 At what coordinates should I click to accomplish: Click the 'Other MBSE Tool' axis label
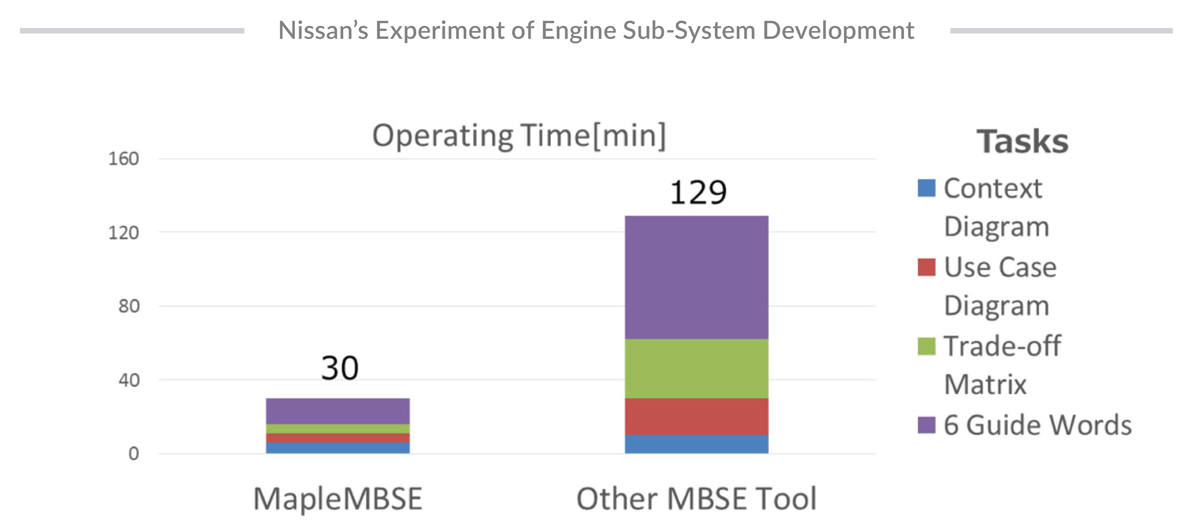pyautogui.click(x=696, y=498)
